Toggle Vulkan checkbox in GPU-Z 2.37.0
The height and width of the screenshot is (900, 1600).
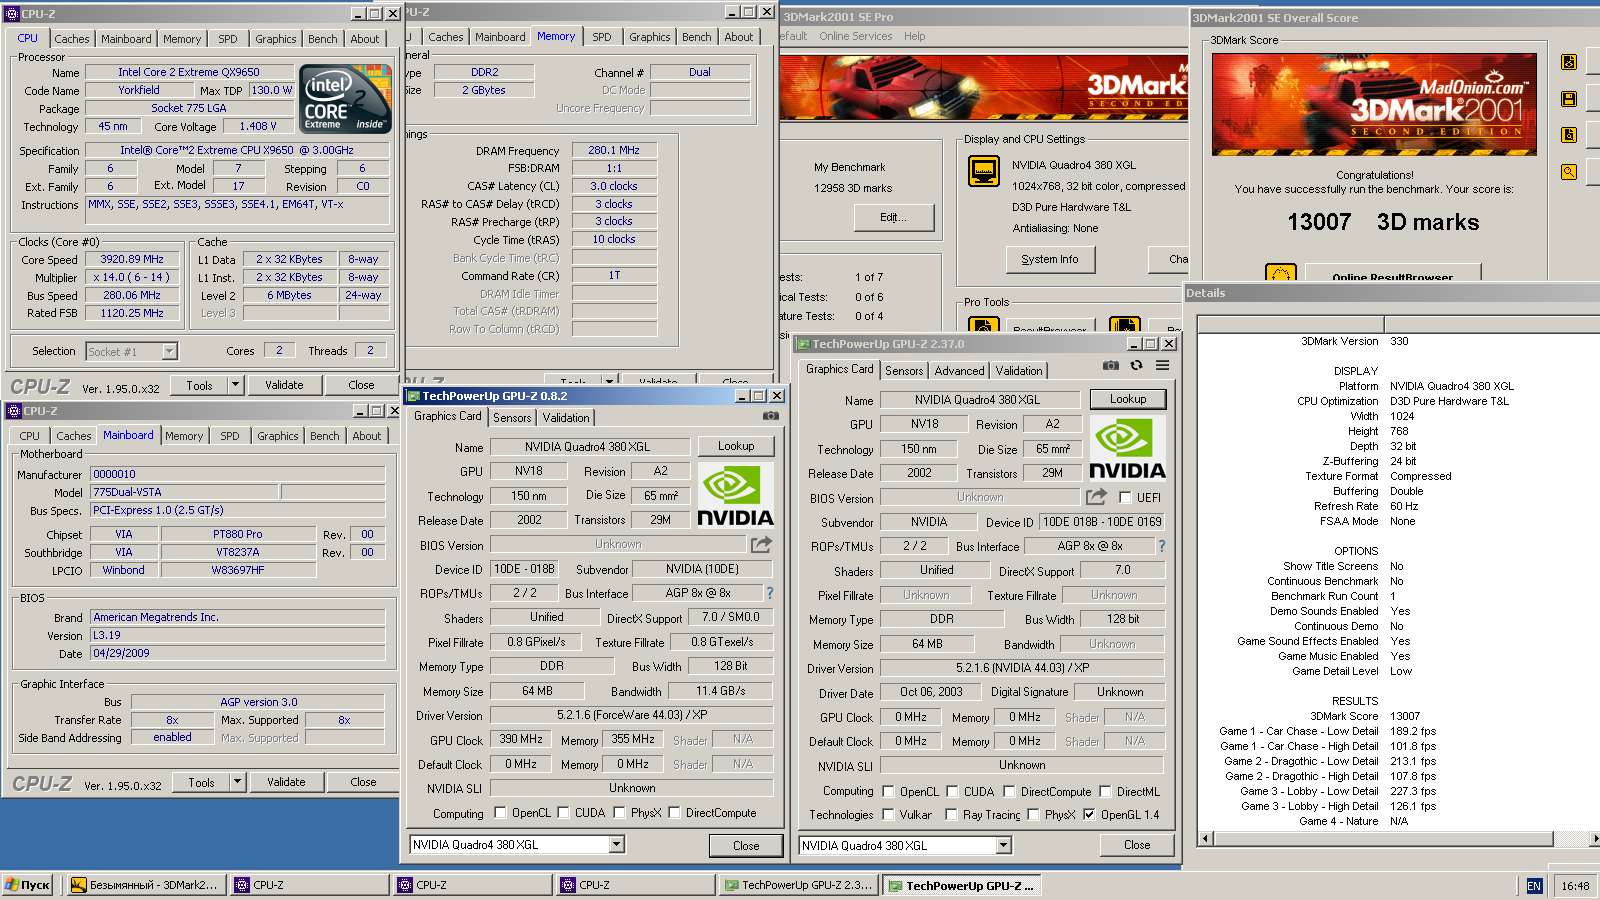click(x=888, y=814)
